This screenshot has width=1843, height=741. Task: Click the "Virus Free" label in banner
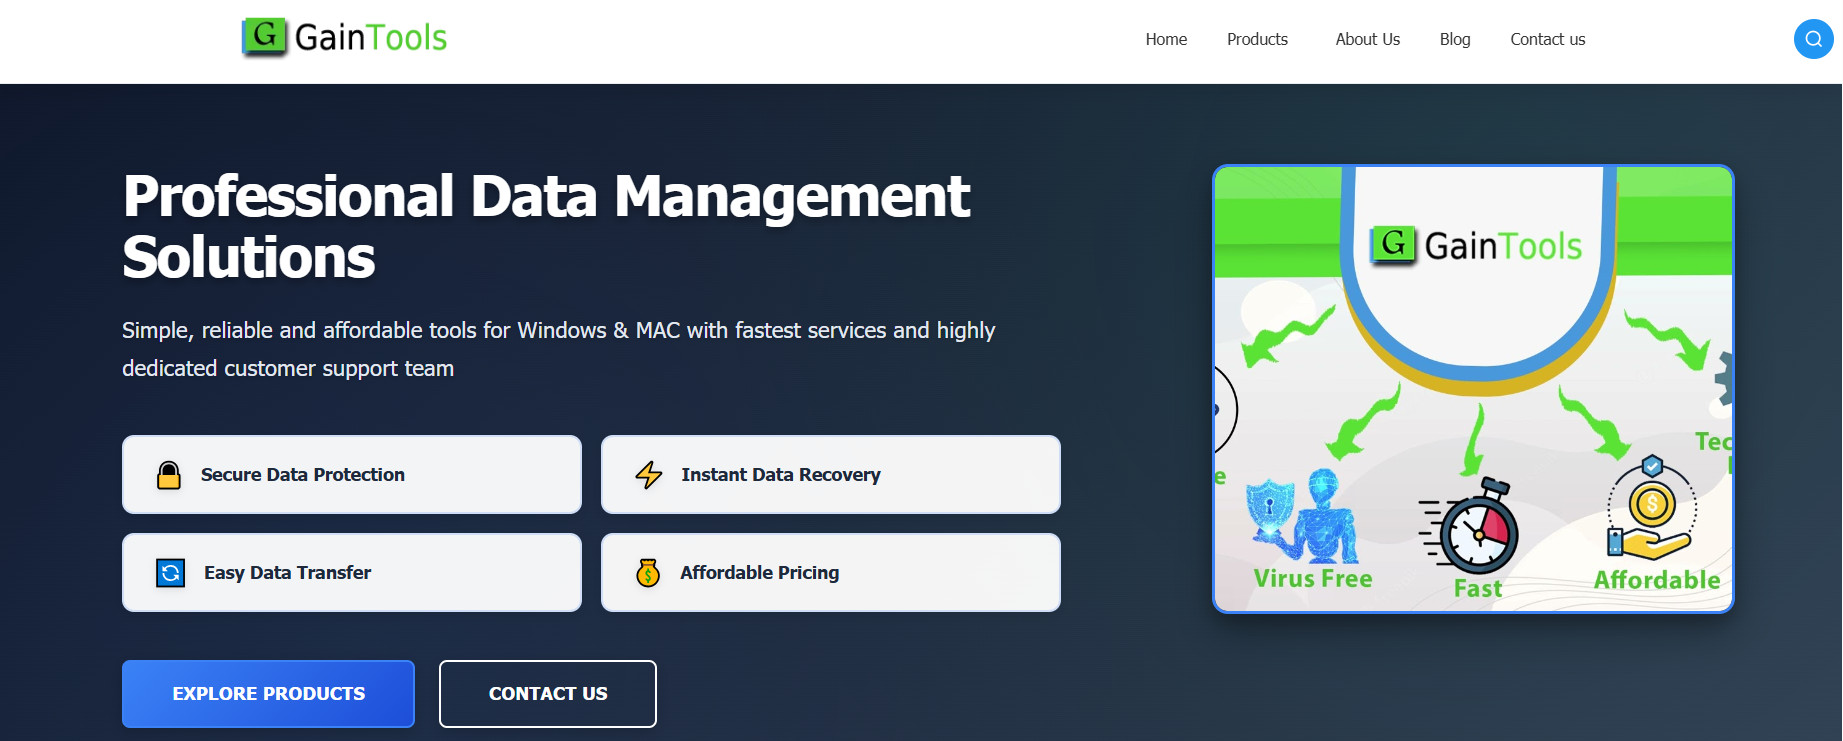click(1313, 579)
